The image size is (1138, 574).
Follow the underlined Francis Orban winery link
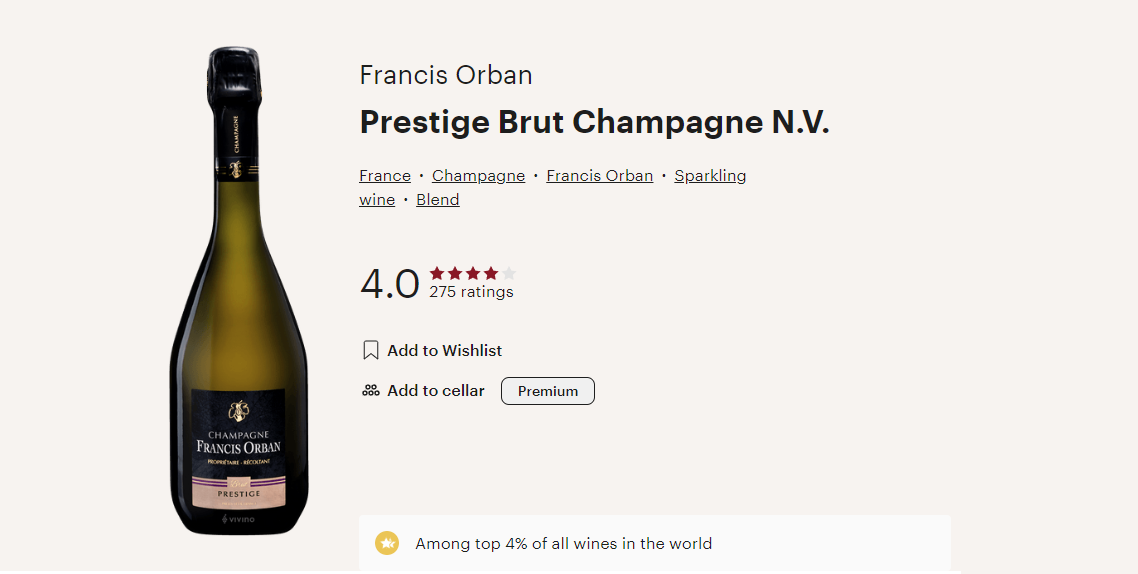point(599,176)
